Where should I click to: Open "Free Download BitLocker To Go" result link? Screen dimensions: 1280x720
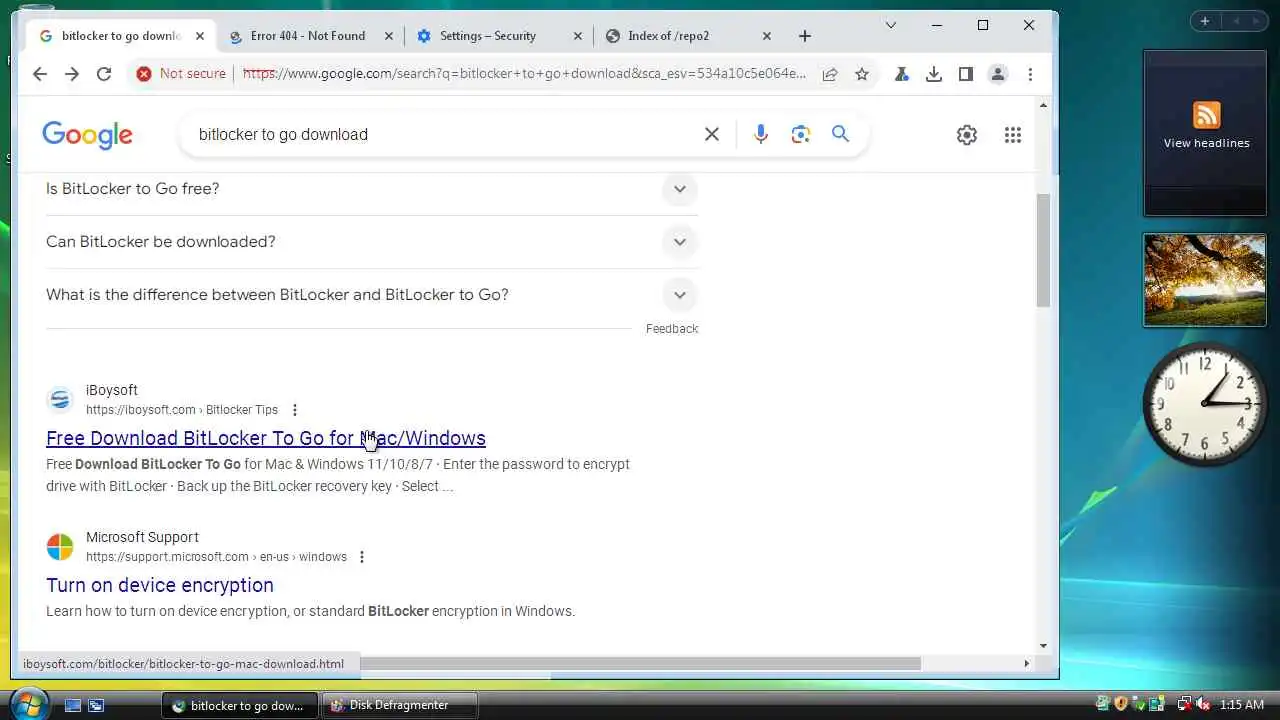click(266, 438)
